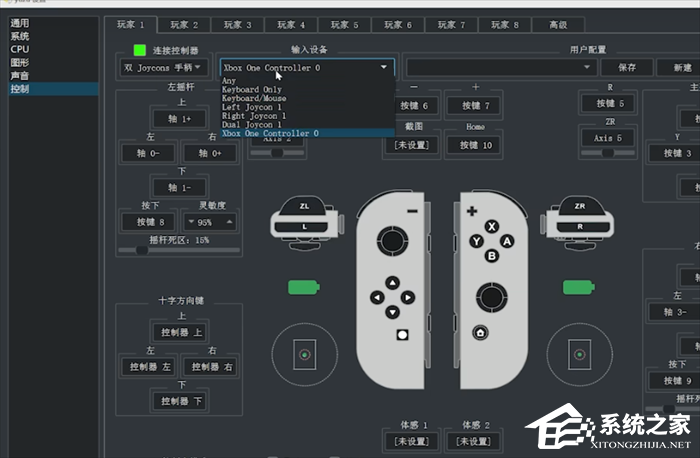
Task: Set the unassigned 截图 screenshot binding
Action: click(x=412, y=145)
